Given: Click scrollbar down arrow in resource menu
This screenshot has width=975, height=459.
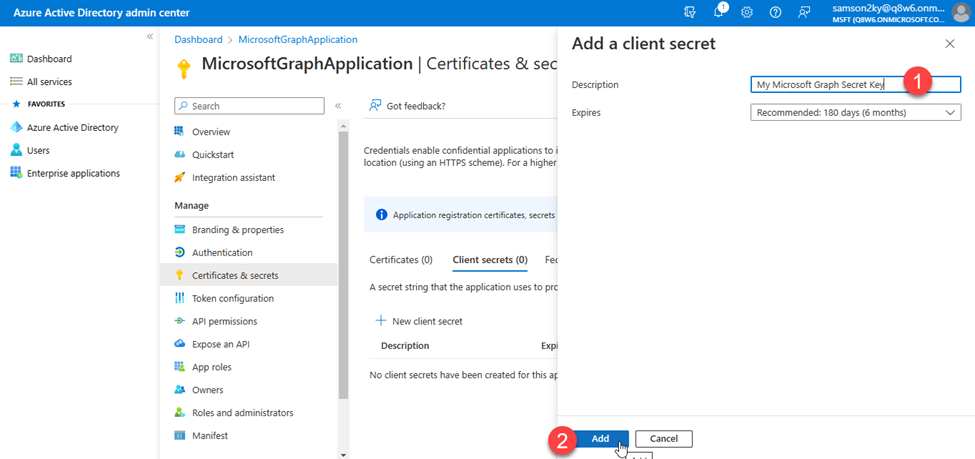Looking at the screenshot, I should point(344,454).
